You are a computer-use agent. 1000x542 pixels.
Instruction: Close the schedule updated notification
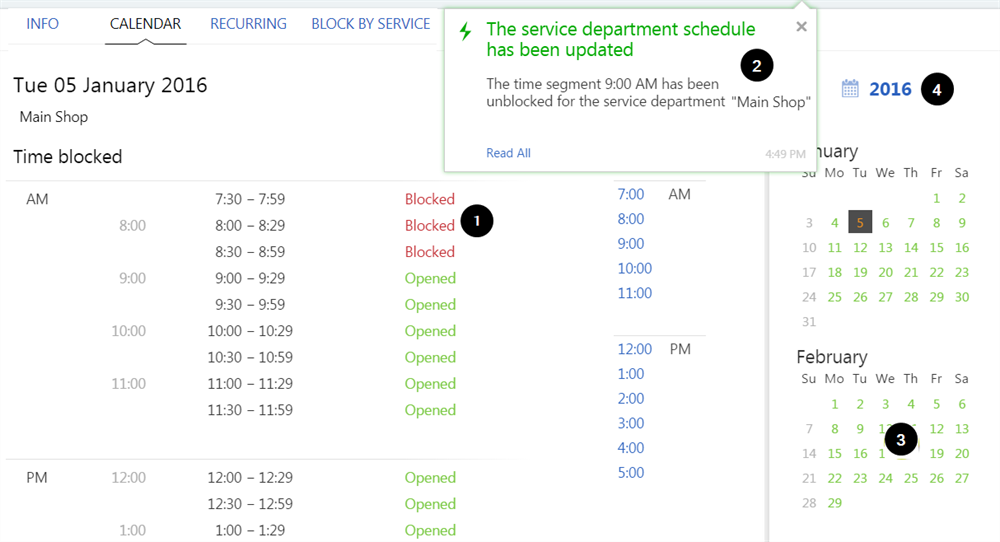pos(801,27)
